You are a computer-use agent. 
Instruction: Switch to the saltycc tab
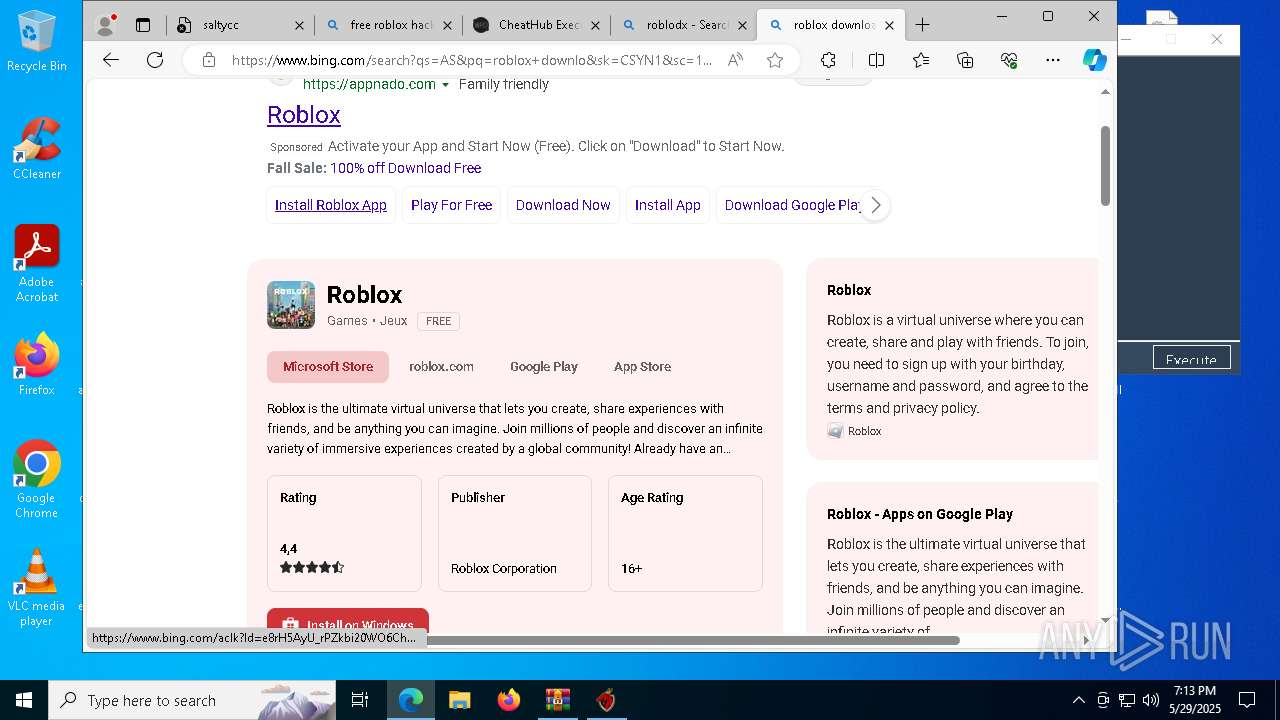[x=240, y=25]
